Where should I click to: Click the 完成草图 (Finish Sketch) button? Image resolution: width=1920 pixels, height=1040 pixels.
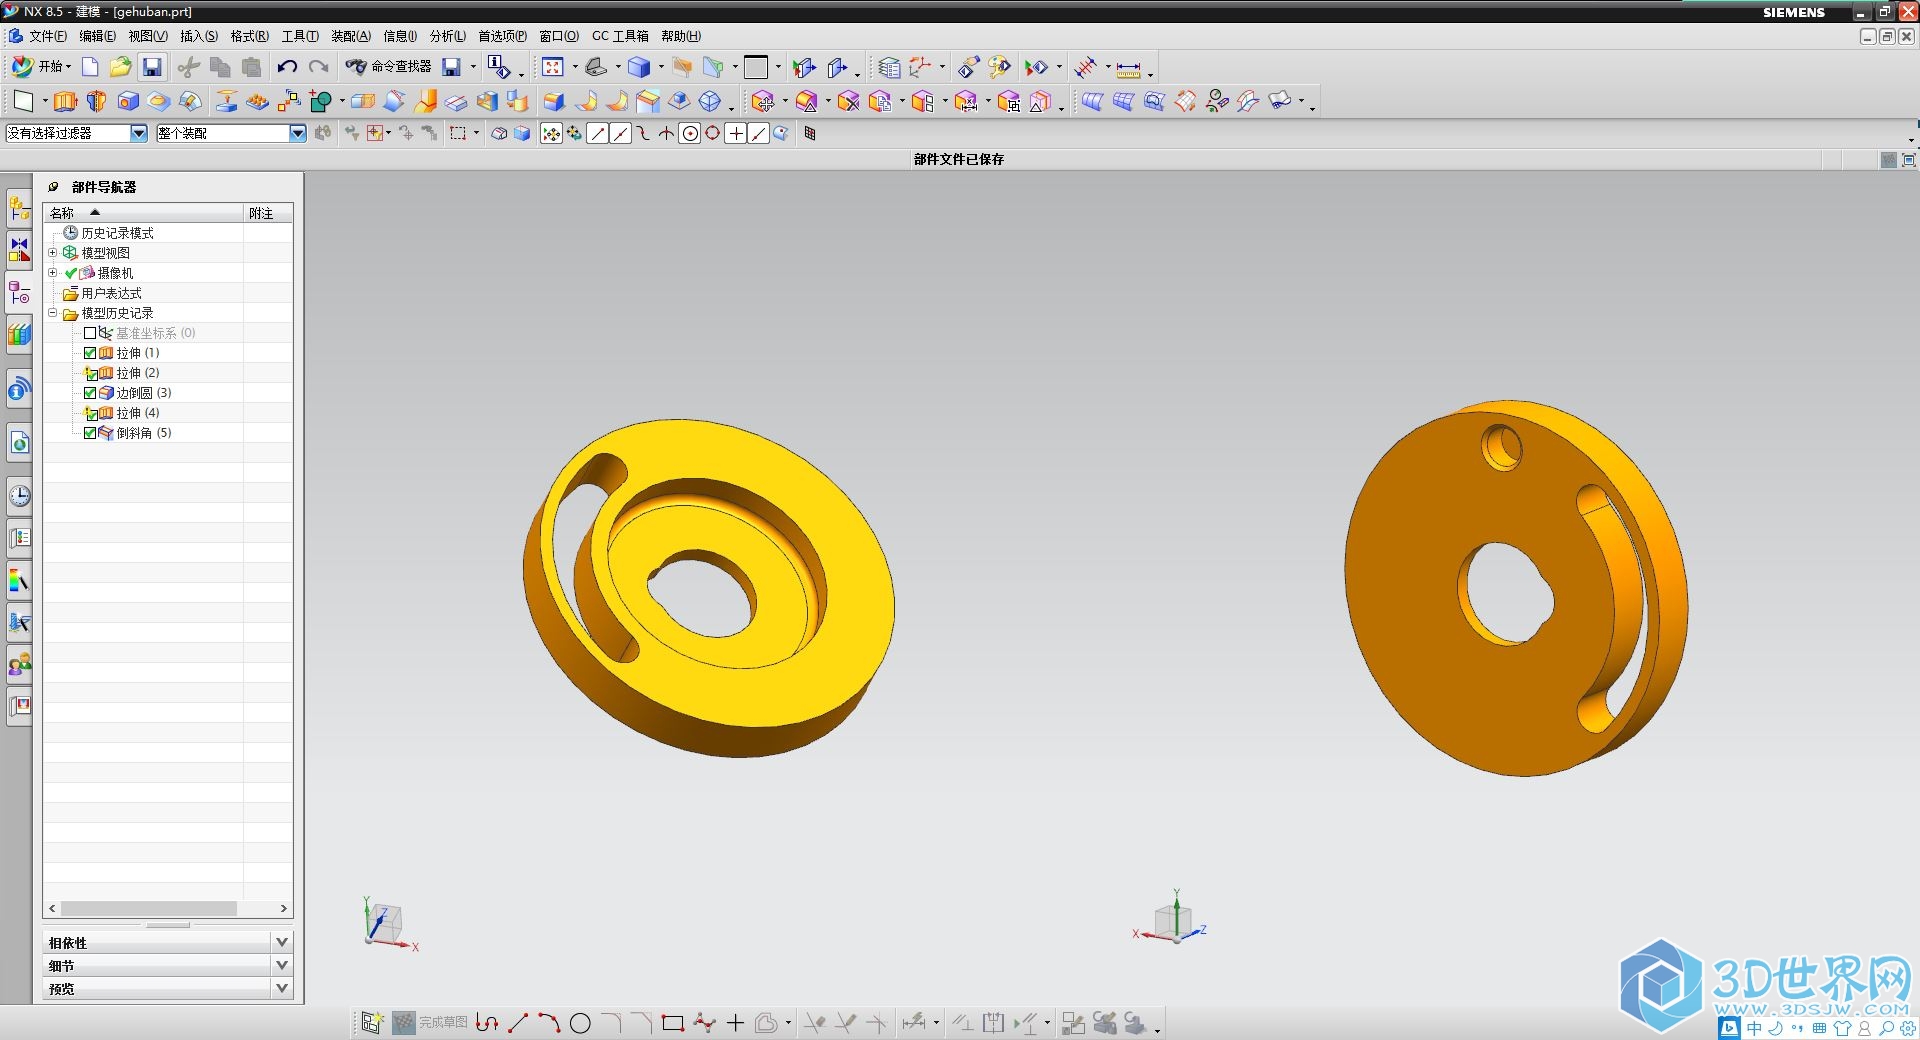coord(430,1023)
